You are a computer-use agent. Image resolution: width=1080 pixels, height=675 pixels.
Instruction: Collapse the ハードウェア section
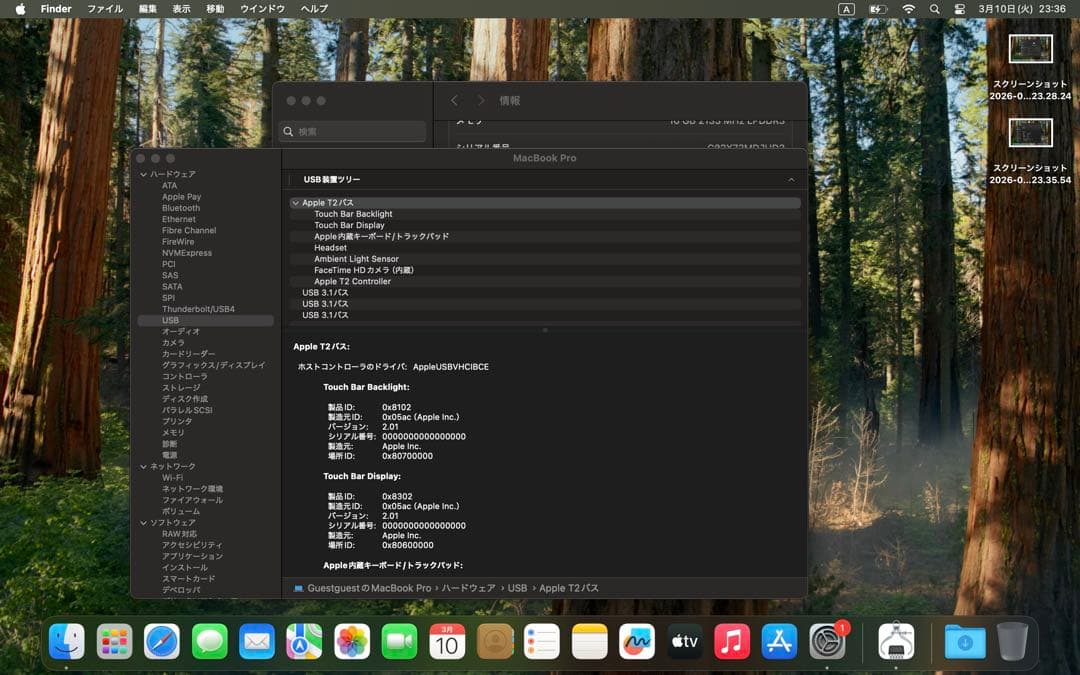(x=143, y=174)
